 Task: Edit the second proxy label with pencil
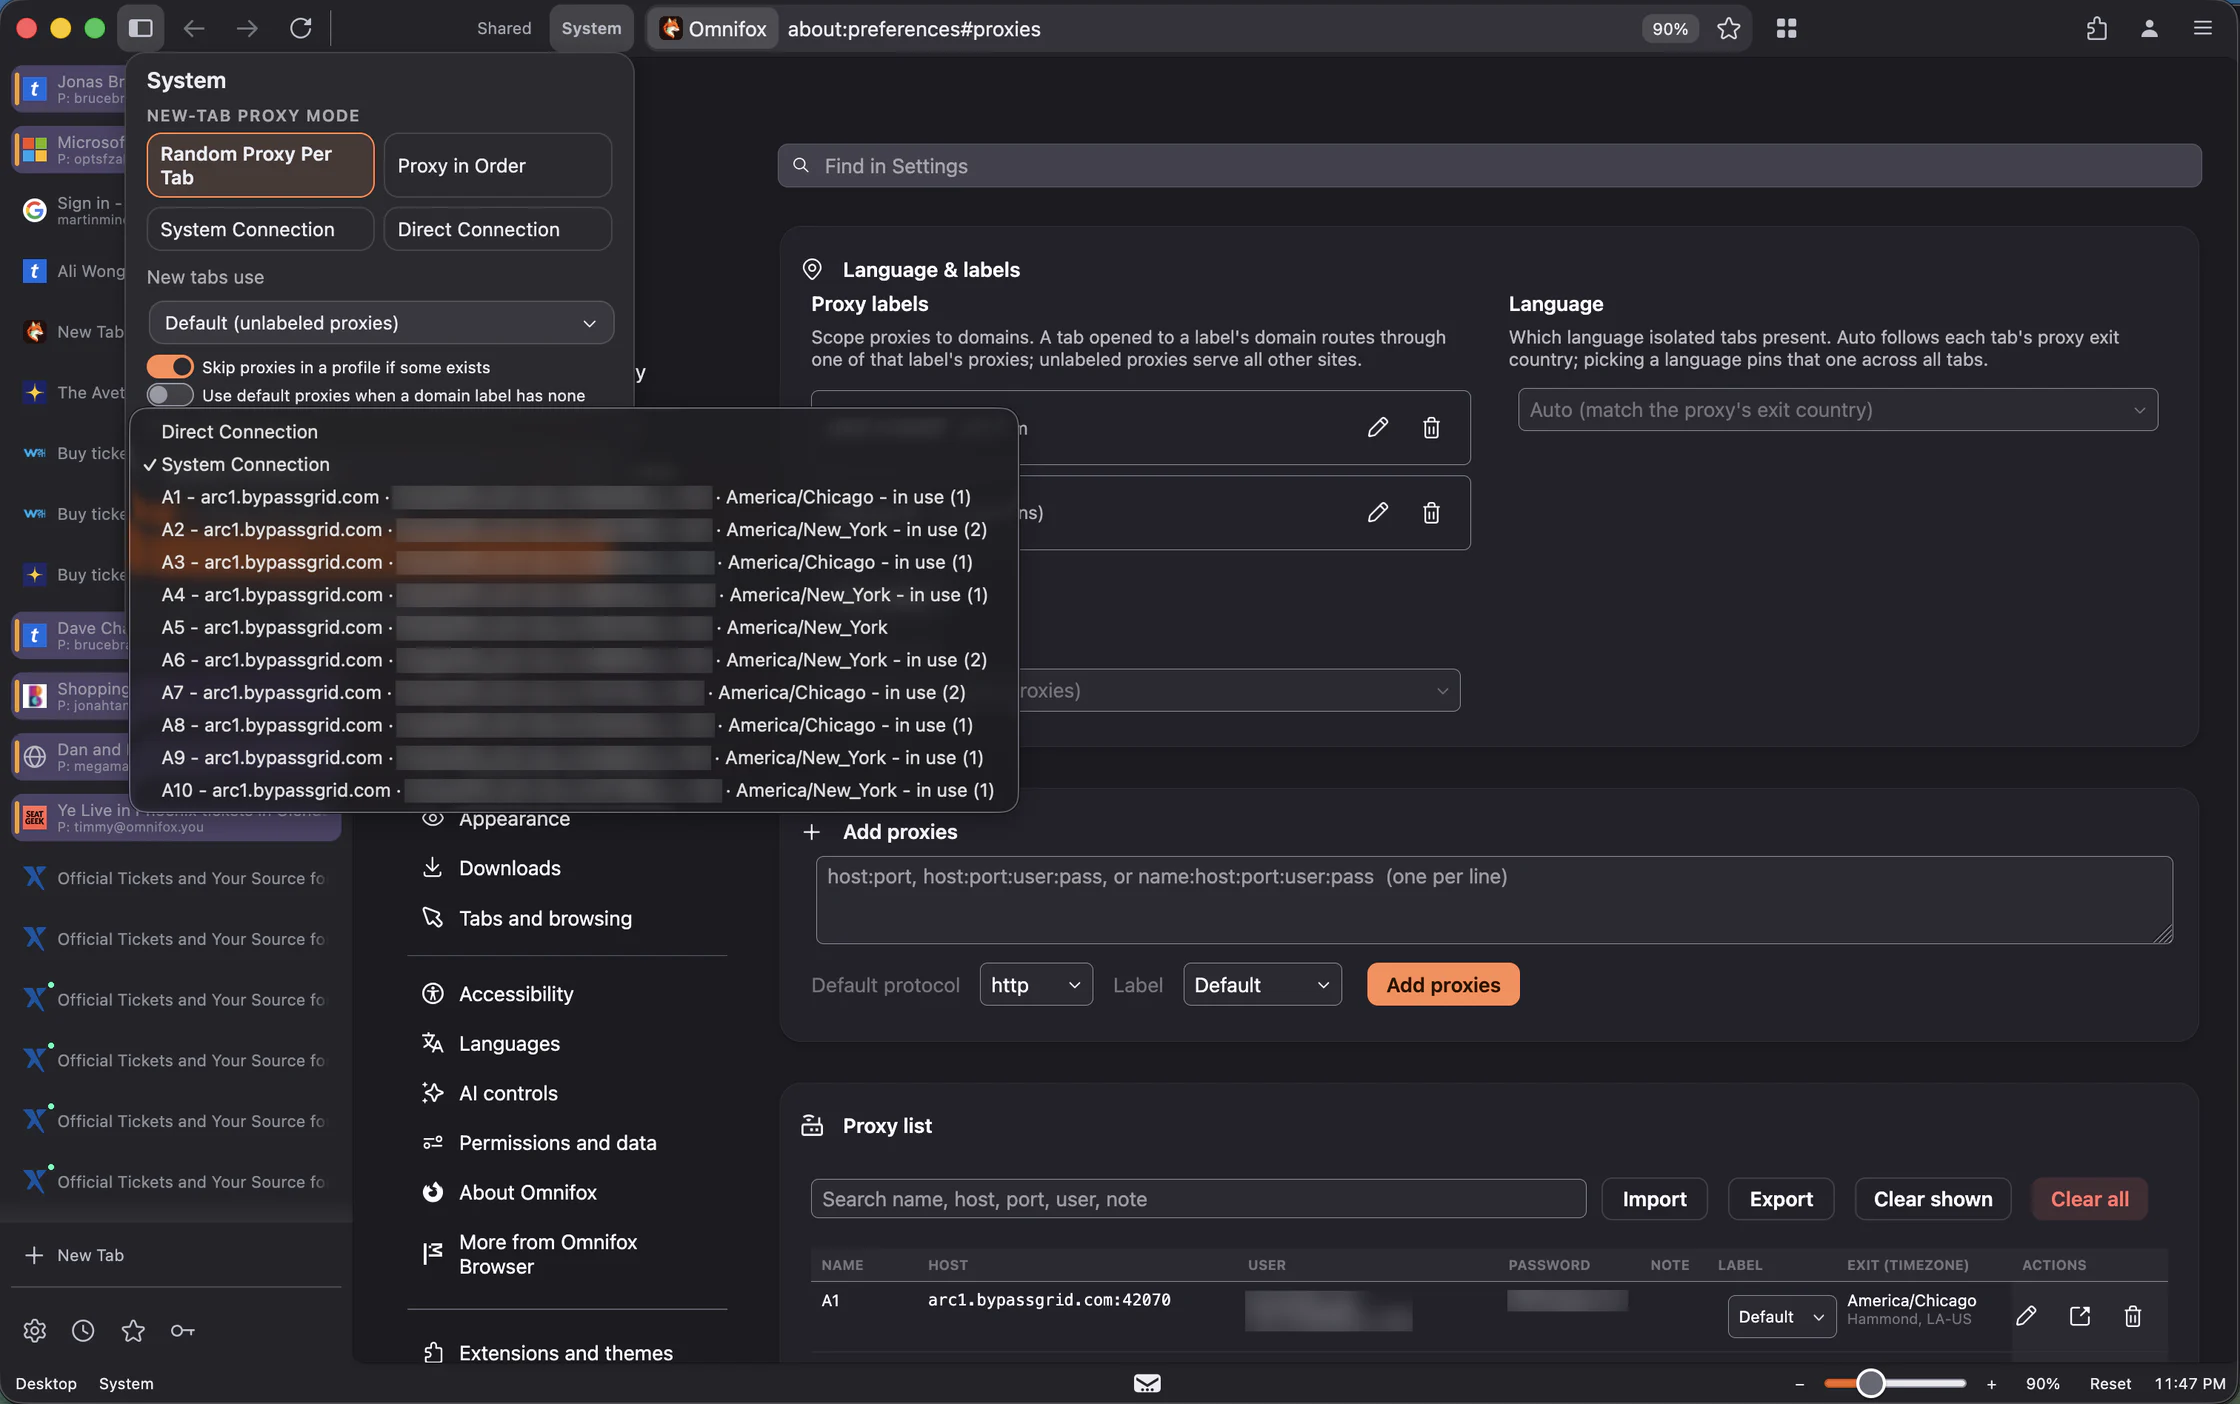1377,512
